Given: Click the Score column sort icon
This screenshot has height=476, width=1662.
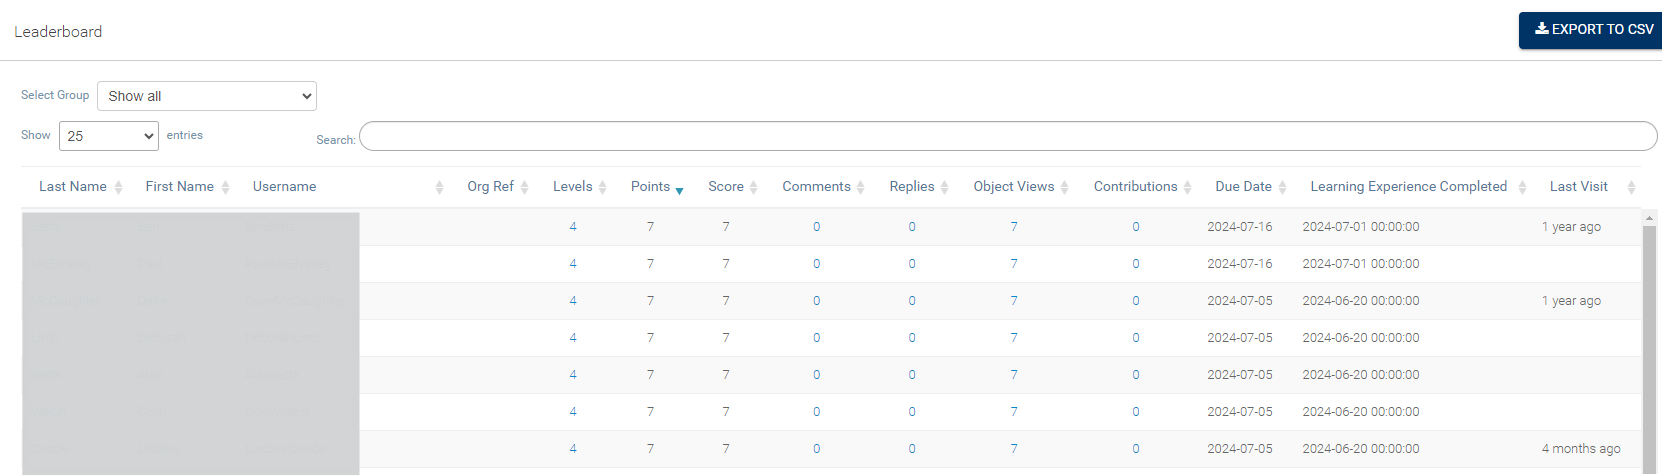Looking at the screenshot, I should point(754,187).
